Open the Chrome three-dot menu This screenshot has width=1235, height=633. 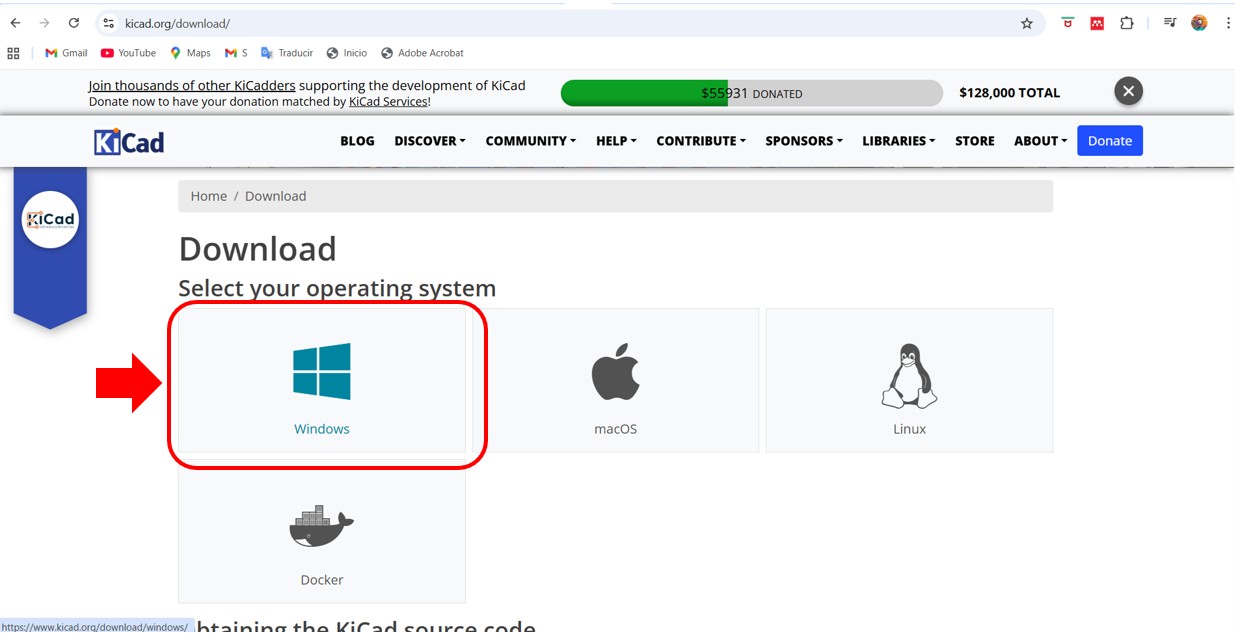1227,23
